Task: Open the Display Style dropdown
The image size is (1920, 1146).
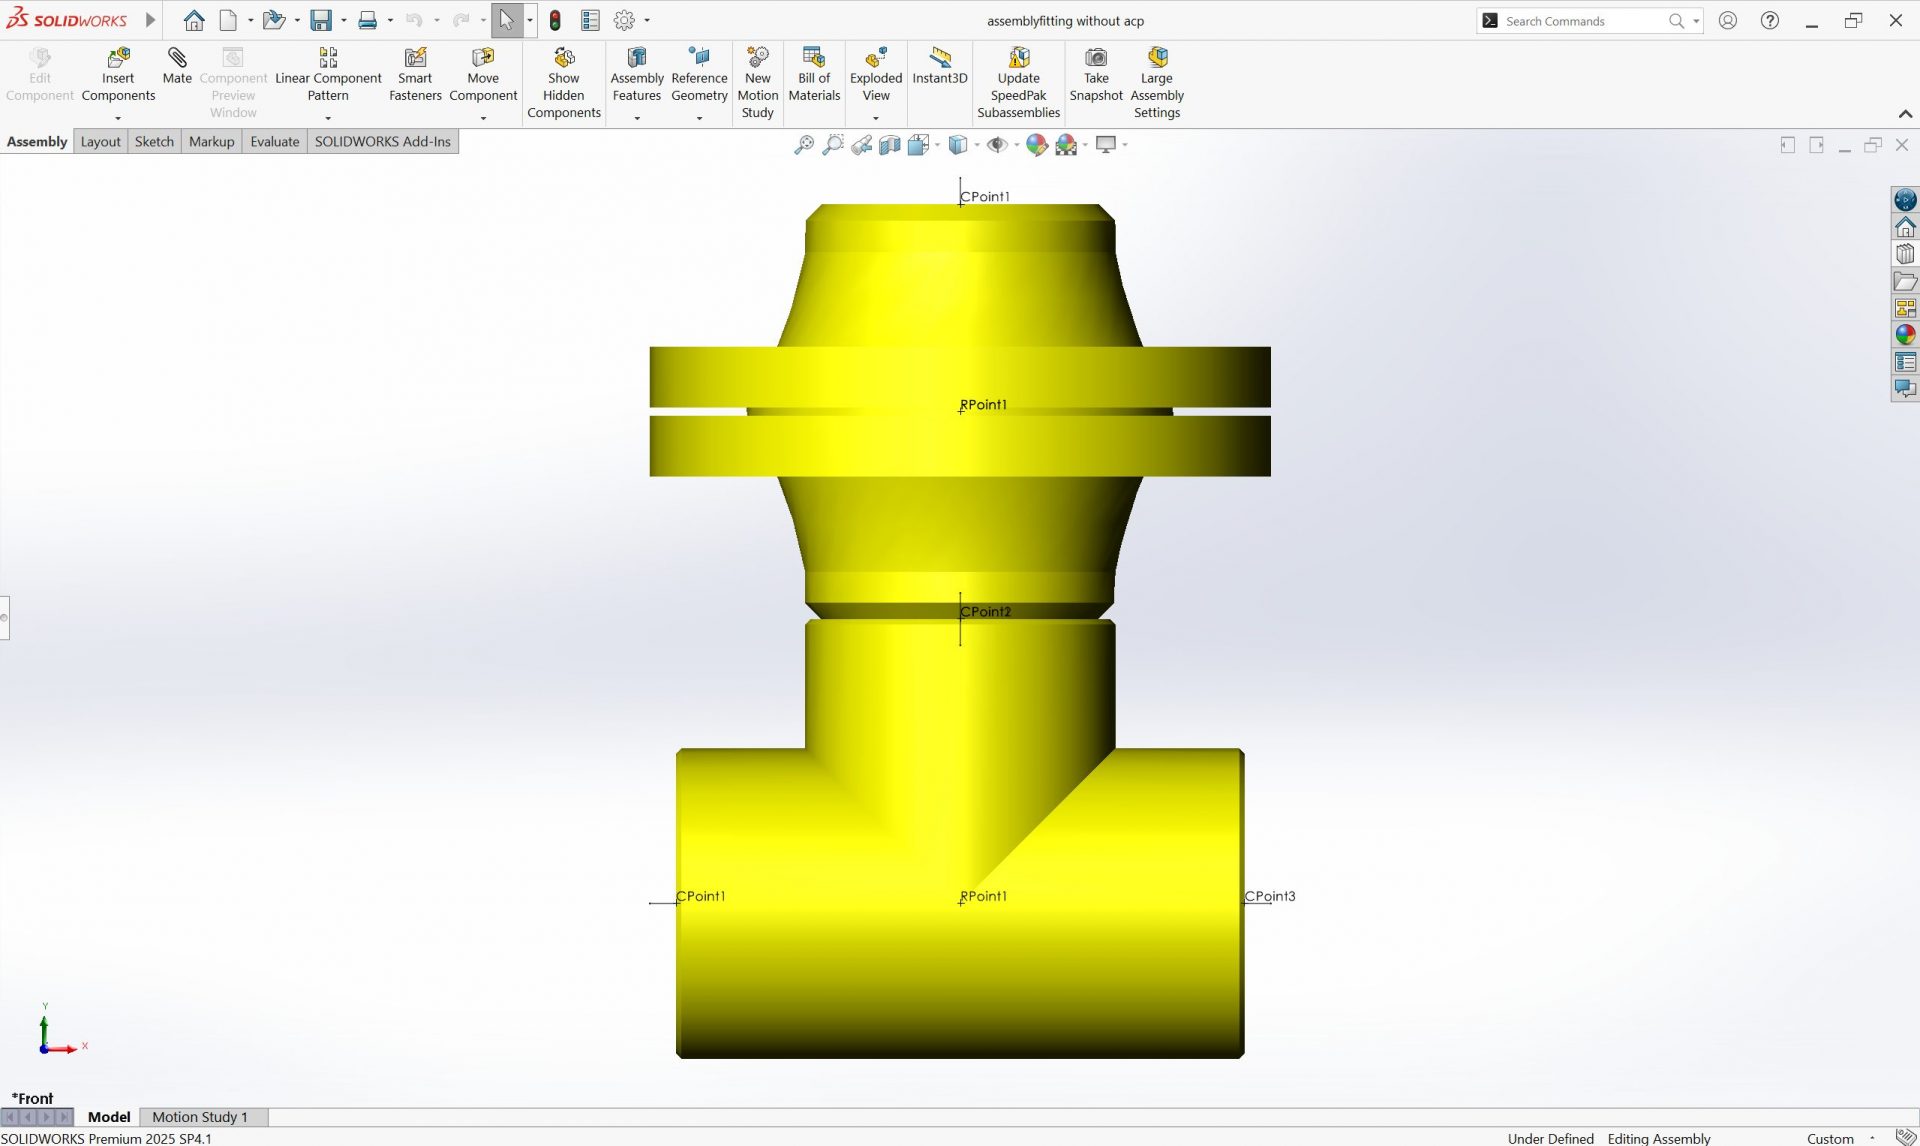Action: click(975, 144)
